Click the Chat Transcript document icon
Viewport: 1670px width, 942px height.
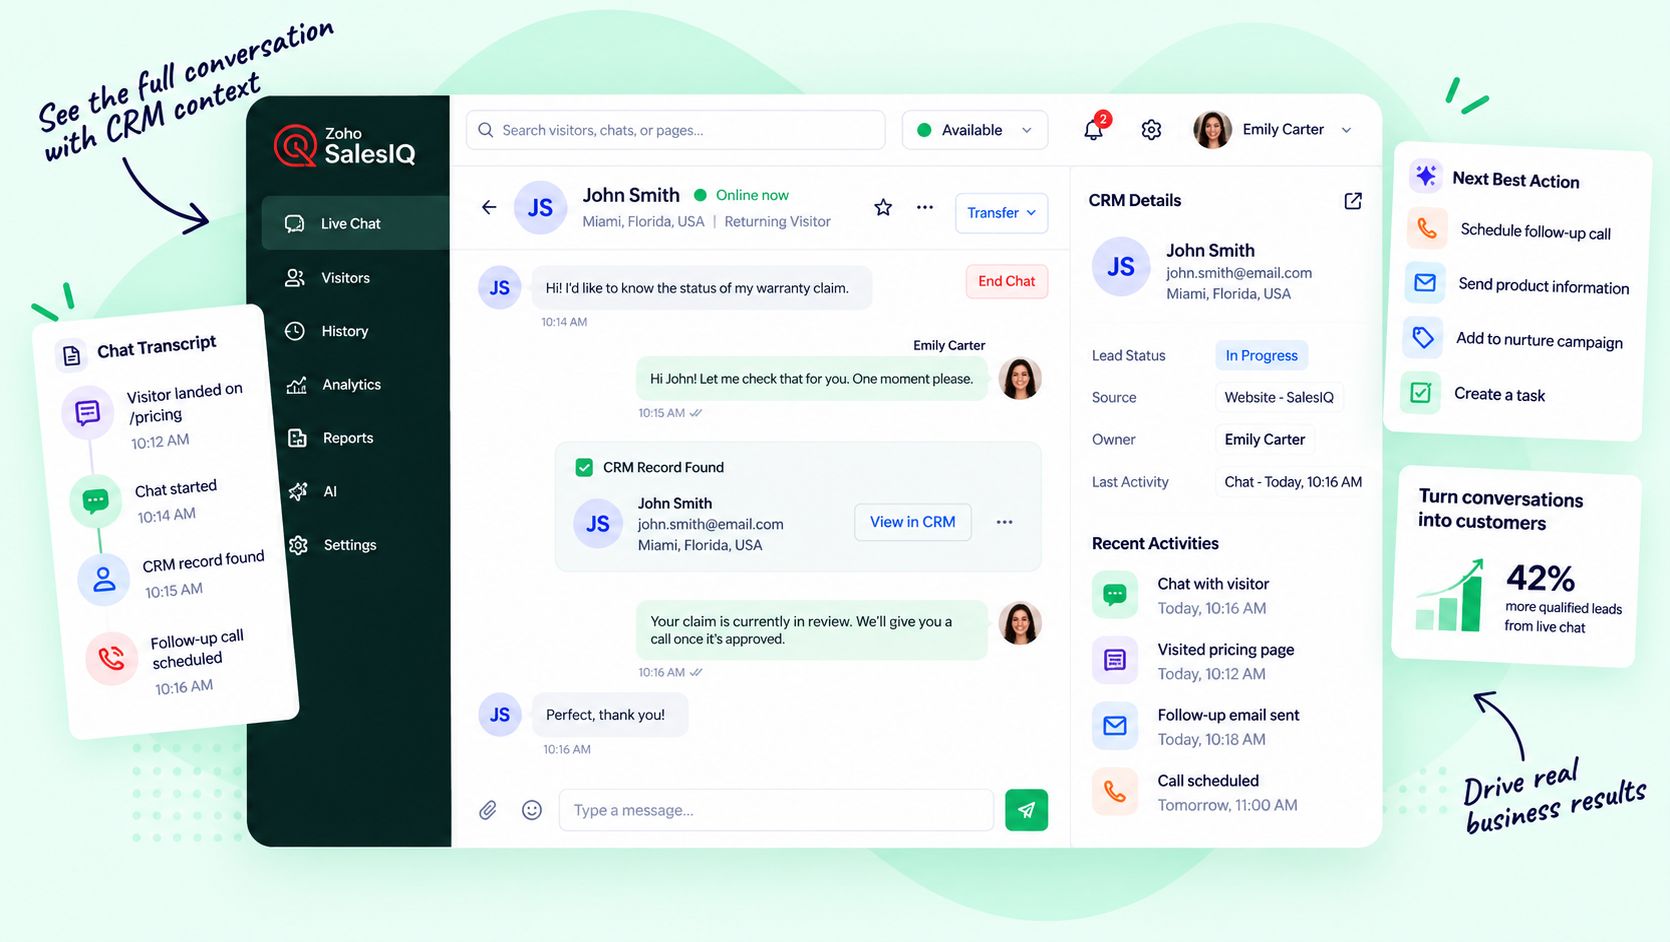(x=71, y=356)
